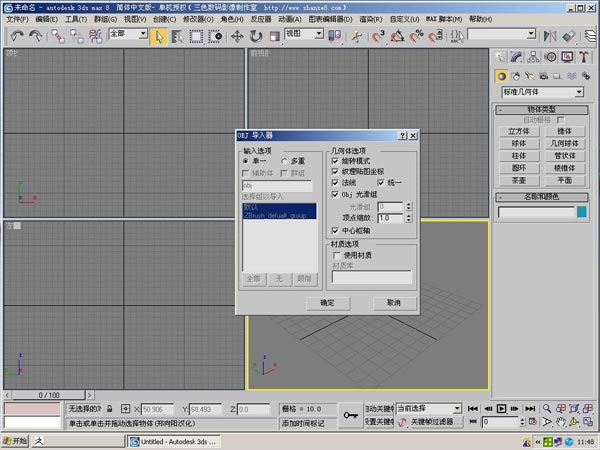
Task: Click the Align tool icon
Action: (x=569, y=37)
